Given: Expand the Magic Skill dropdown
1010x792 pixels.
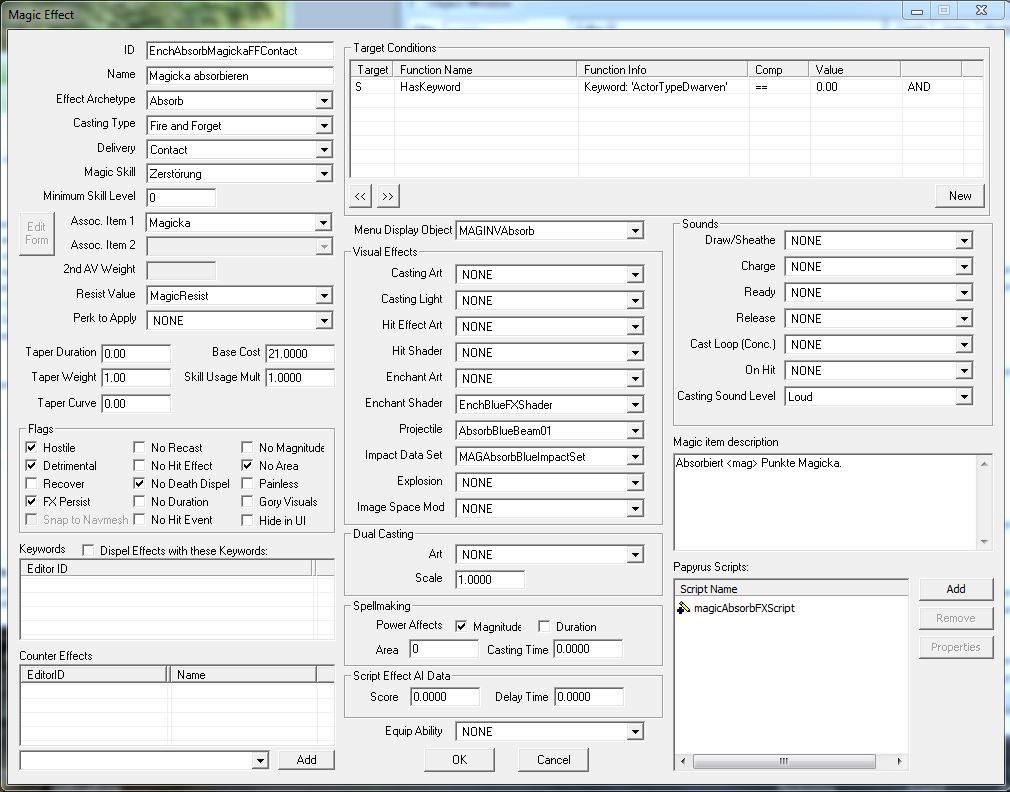Looking at the screenshot, I should pos(323,174).
